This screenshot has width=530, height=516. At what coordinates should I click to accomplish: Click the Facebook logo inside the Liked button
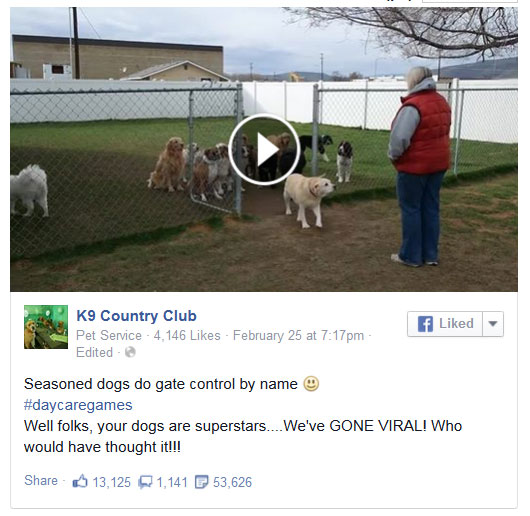tap(425, 324)
